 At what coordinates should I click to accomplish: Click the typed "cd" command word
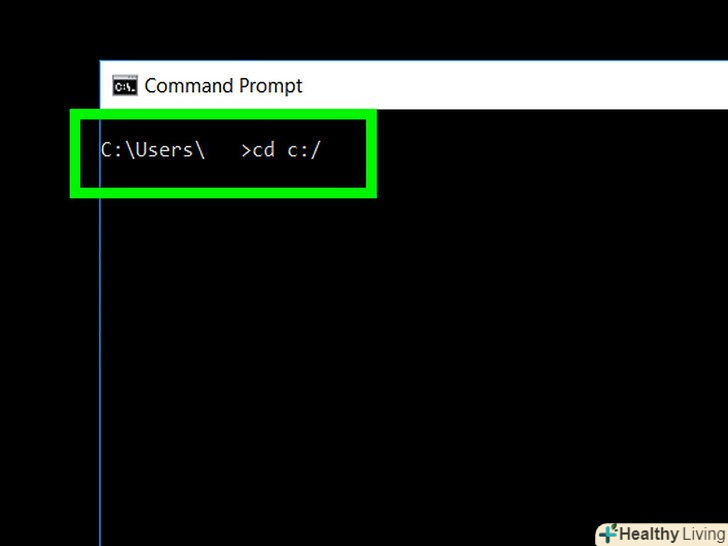point(264,150)
